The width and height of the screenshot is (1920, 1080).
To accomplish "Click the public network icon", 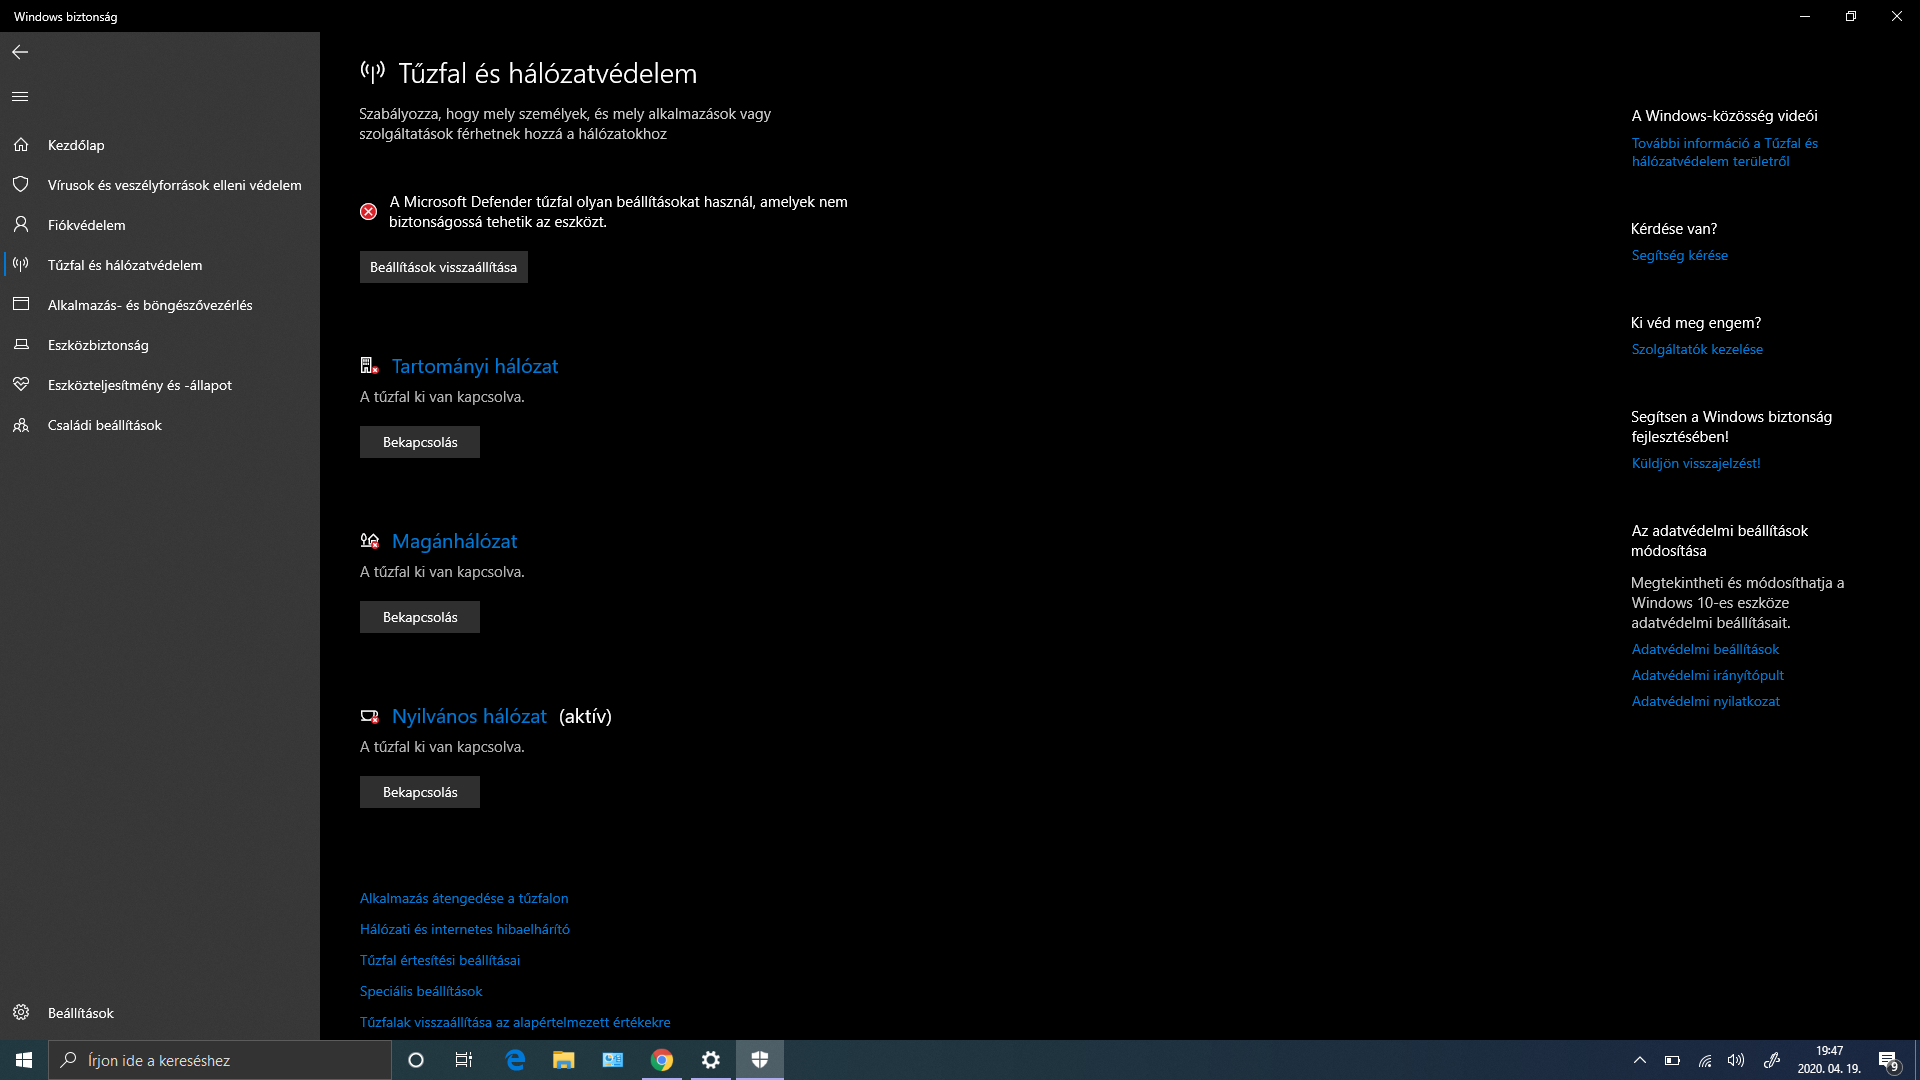I will coord(370,716).
